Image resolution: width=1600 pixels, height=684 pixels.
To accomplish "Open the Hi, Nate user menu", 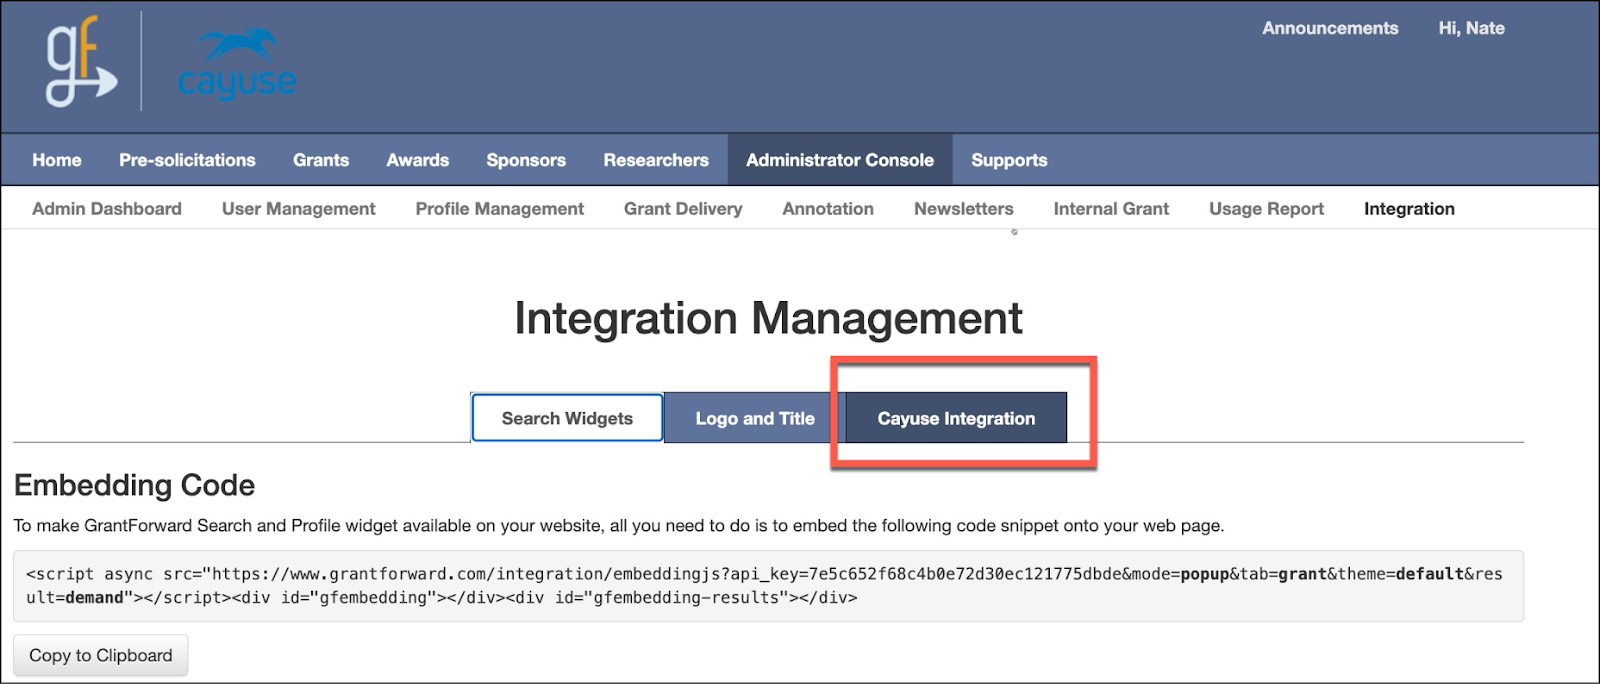I will 1471,28.
